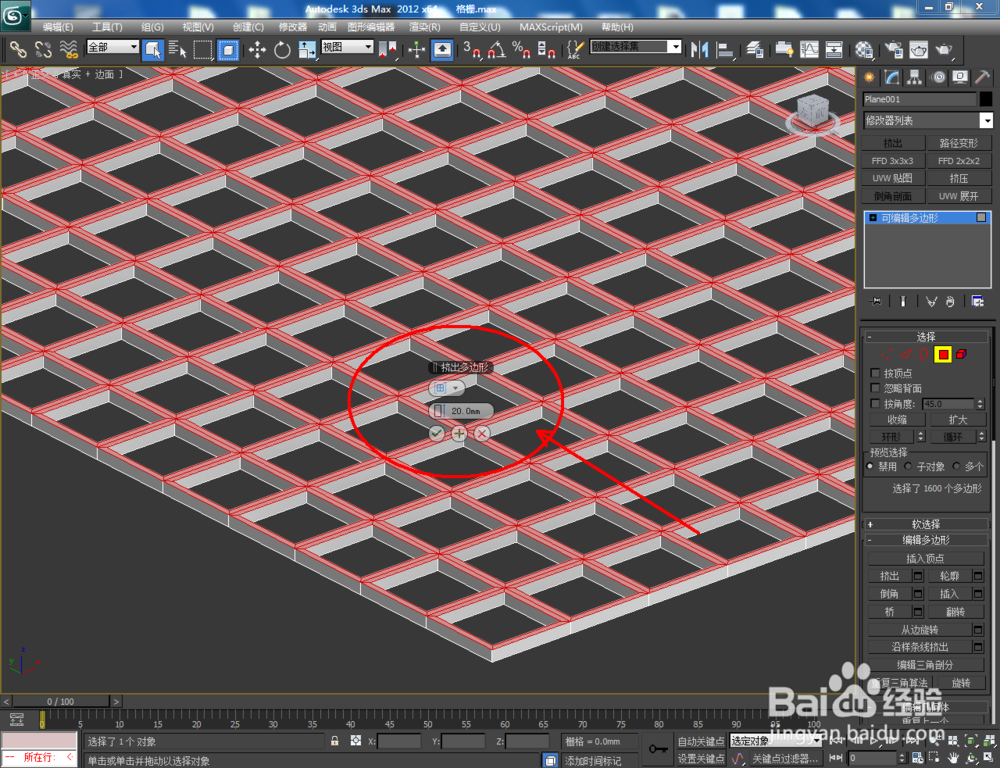Select Border sub-object level icon
The height and width of the screenshot is (768, 1000).
coord(923,354)
